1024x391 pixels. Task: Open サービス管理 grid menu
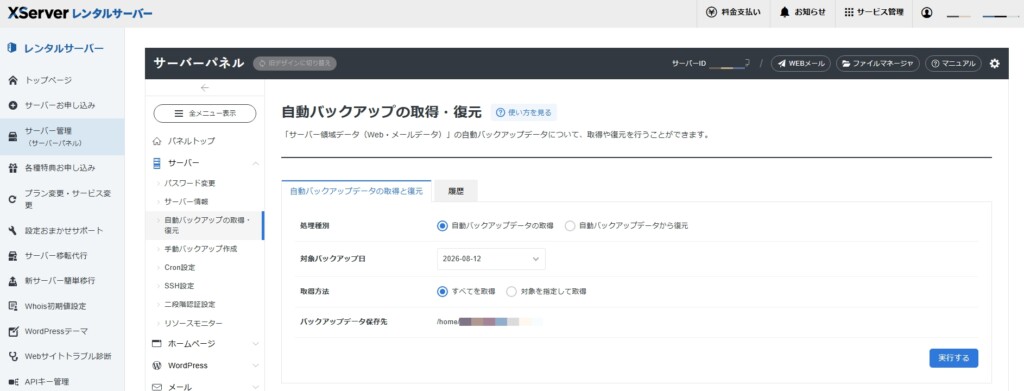pyautogui.click(x=873, y=13)
